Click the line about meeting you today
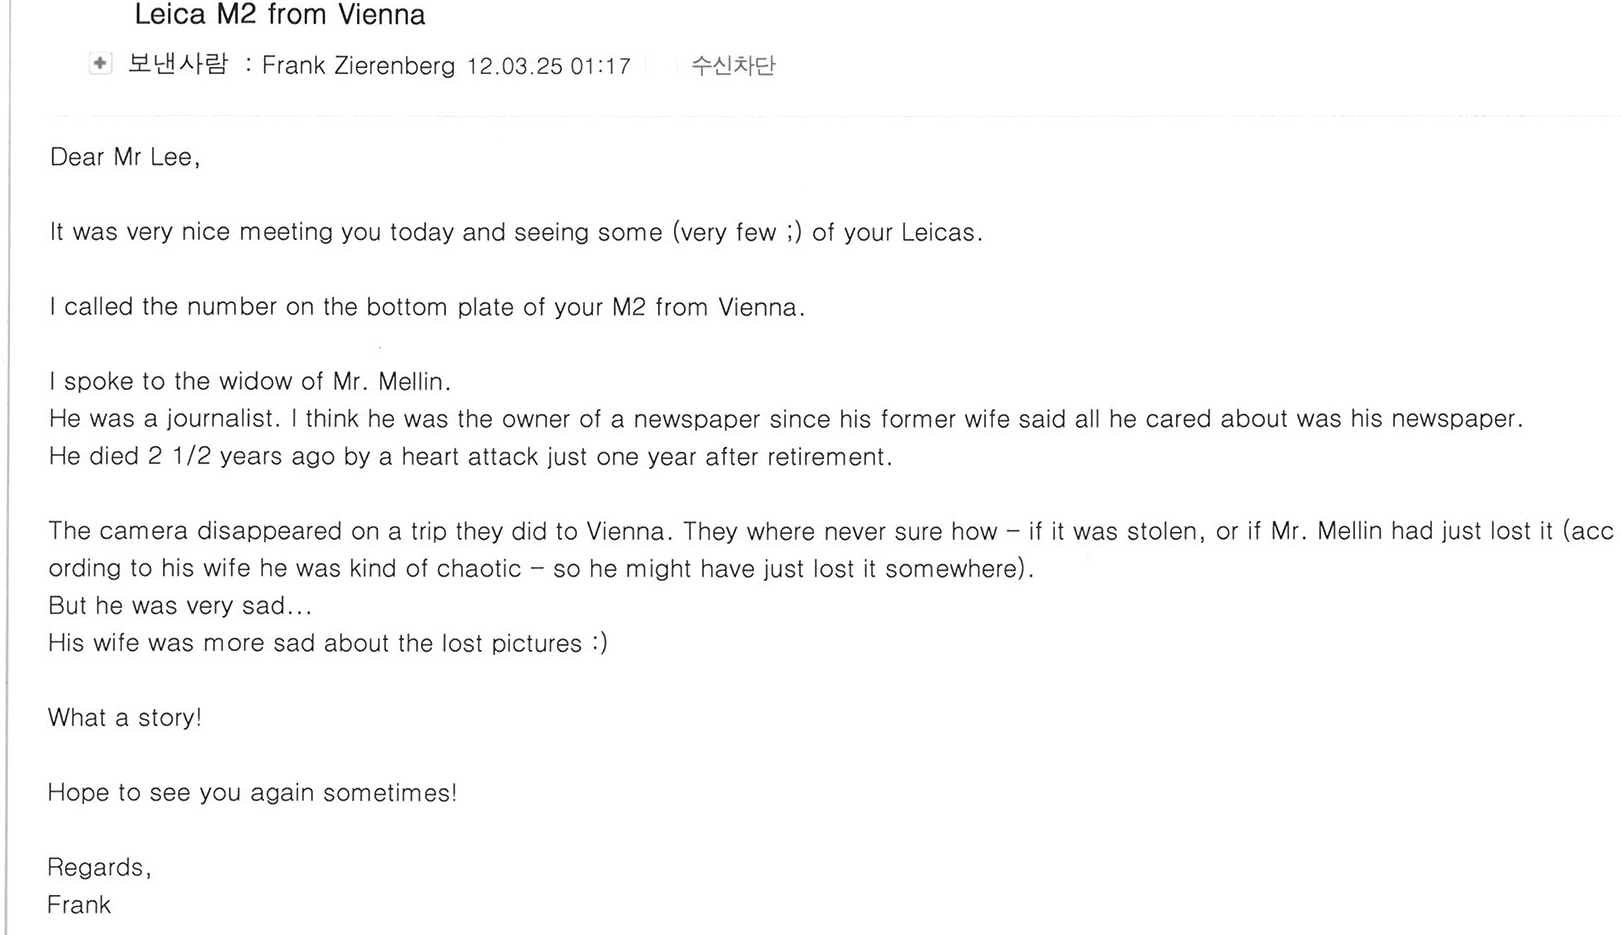Viewport: 1621px width, 935px height. coord(516,232)
